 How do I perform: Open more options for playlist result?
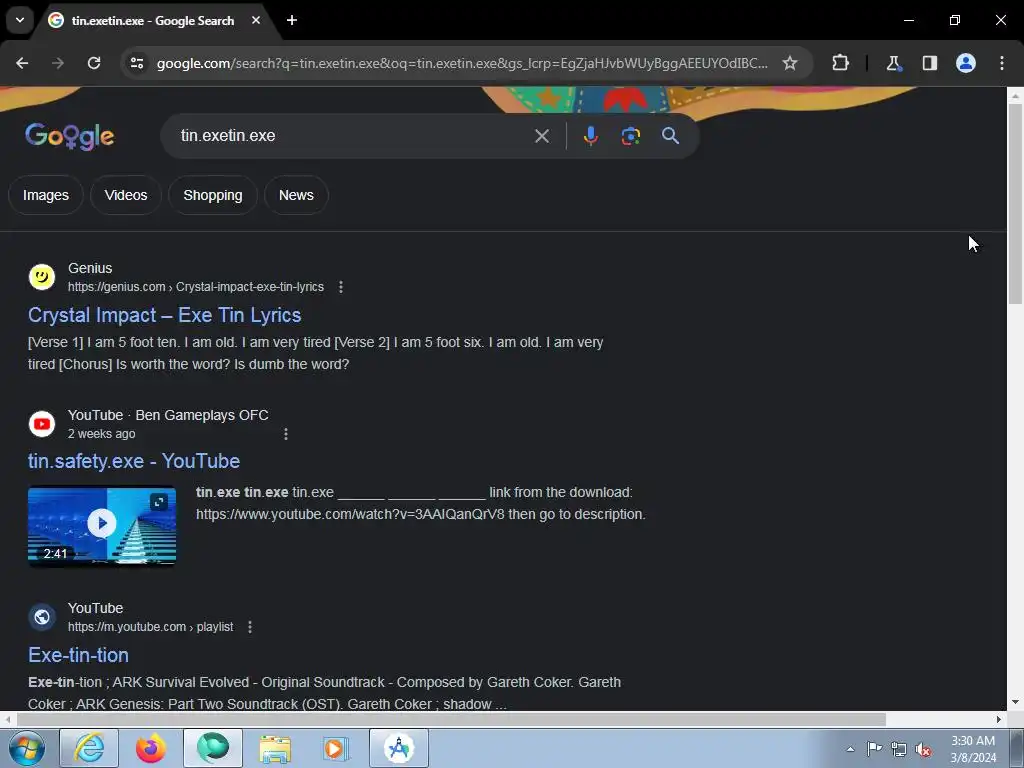click(x=249, y=627)
